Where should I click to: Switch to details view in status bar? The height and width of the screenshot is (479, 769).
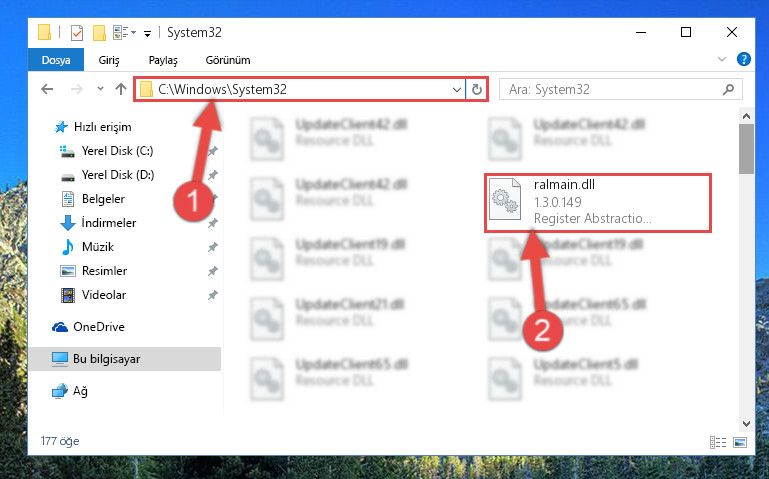(718, 442)
